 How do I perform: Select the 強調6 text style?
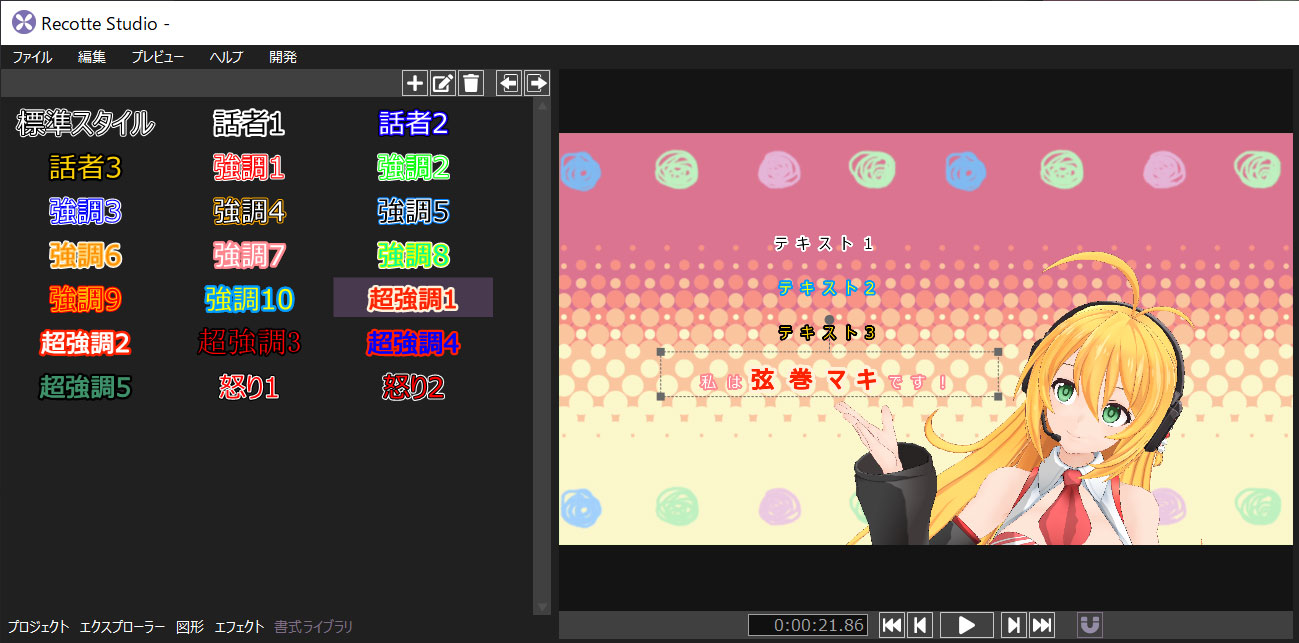point(86,255)
